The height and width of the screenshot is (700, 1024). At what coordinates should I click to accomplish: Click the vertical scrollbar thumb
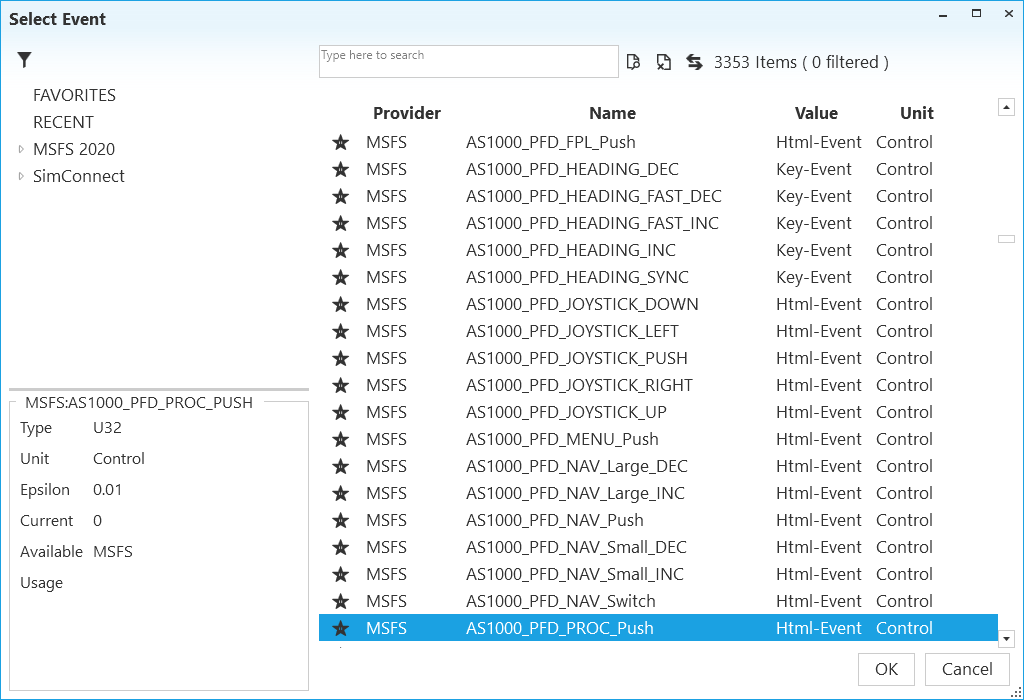coord(1006,239)
